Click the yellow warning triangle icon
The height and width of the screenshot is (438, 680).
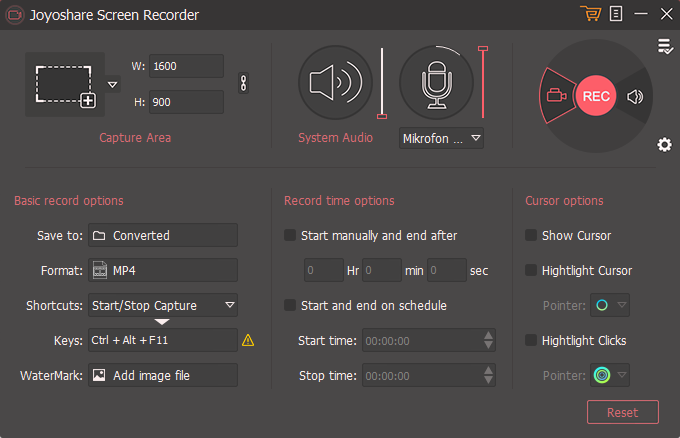(x=248, y=340)
